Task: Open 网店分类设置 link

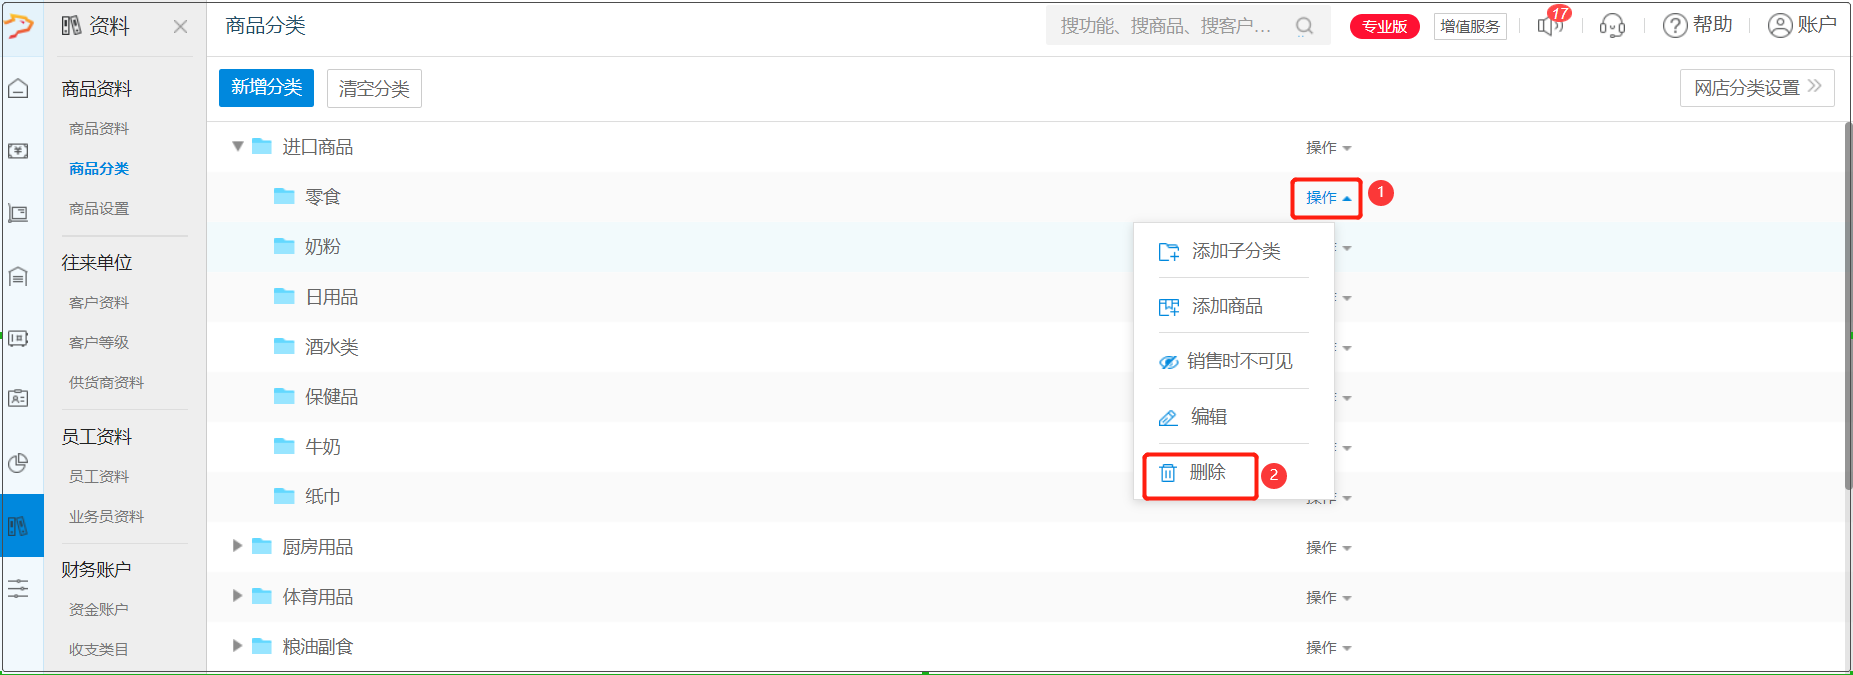Action: pyautogui.click(x=1757, y=88)
